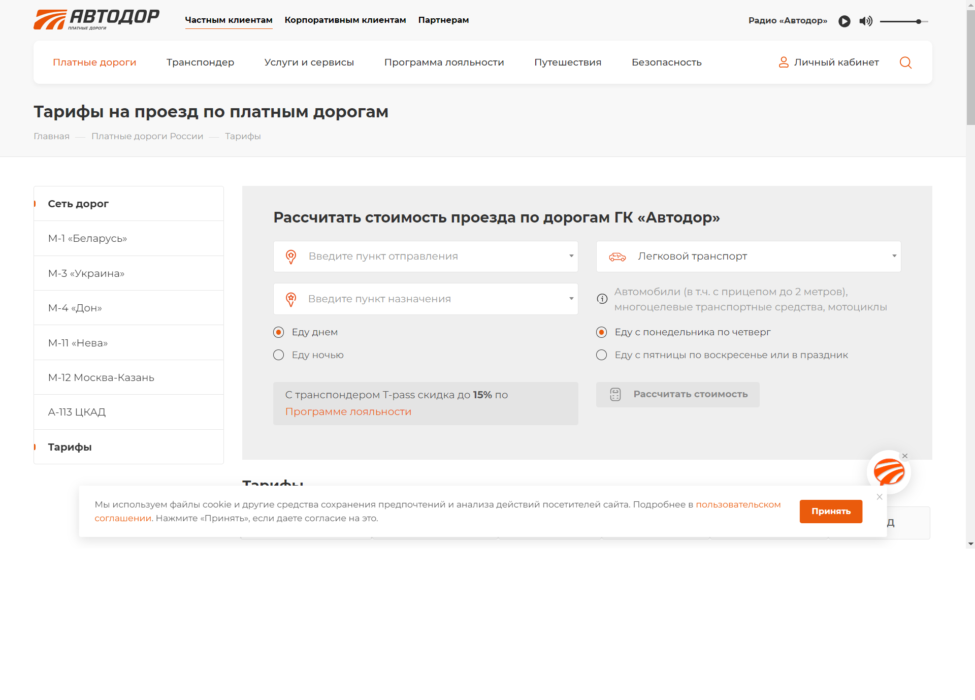Expand the departure point dropdown
975x700 pixels.
(569, 256)
